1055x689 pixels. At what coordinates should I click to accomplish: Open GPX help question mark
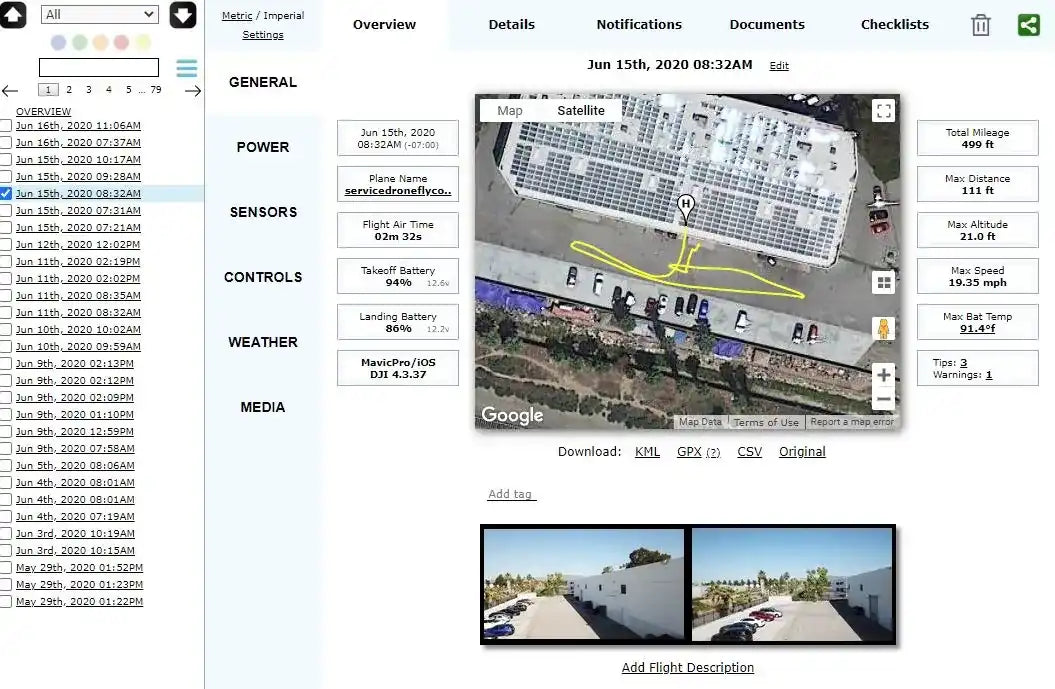(x=713, y=453)
